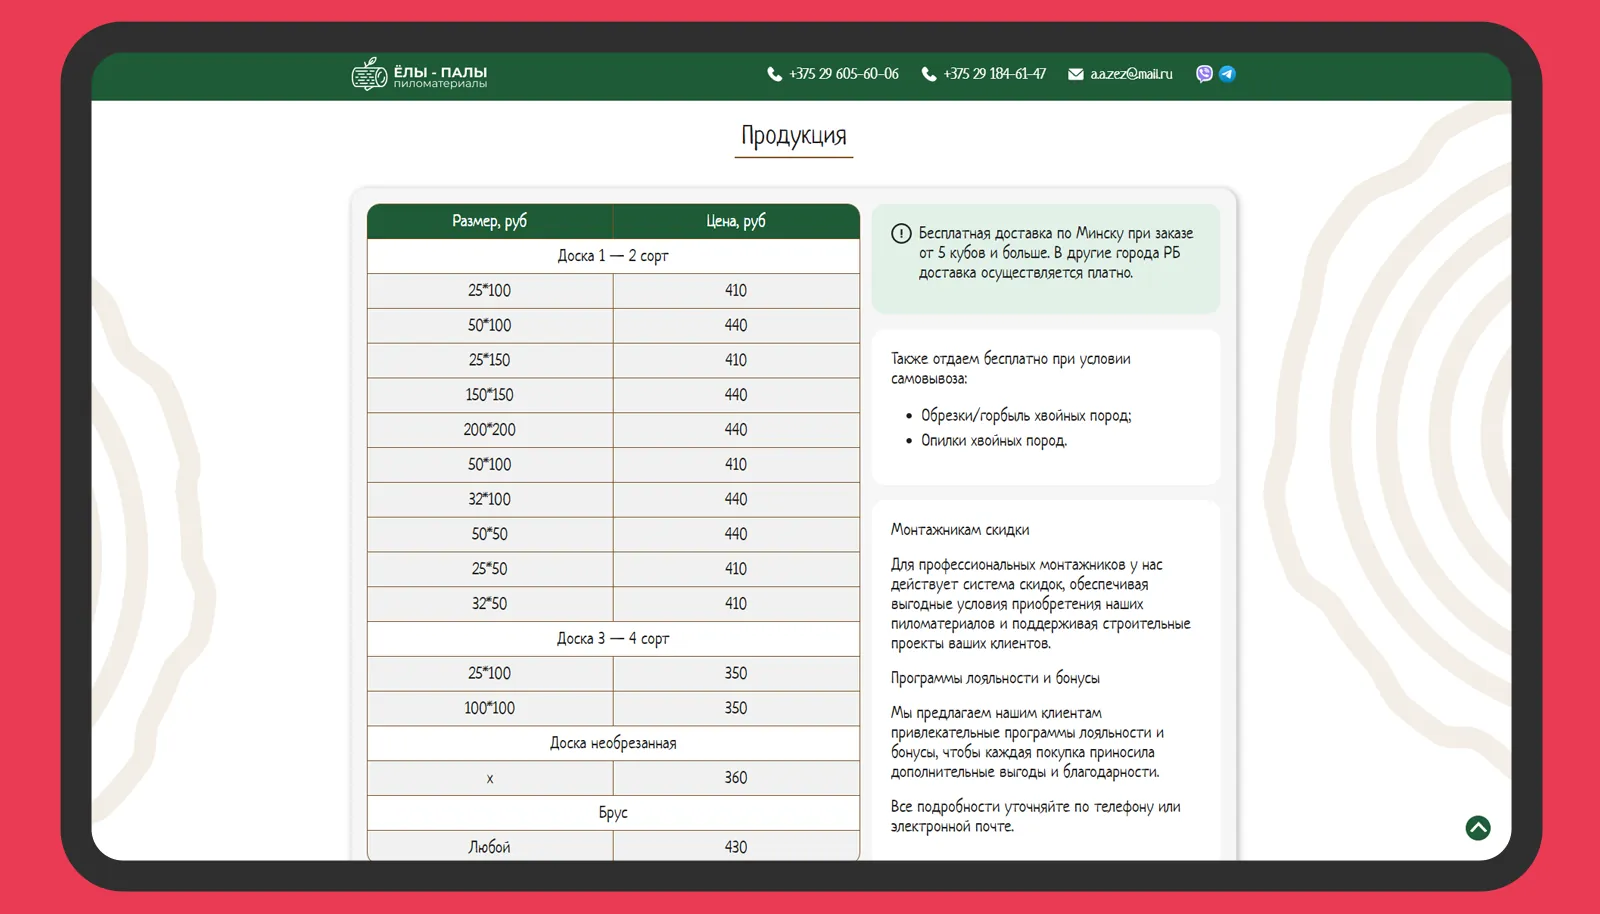
Task: Open email link aazez@mail.ru
Action: [1131, 74]
